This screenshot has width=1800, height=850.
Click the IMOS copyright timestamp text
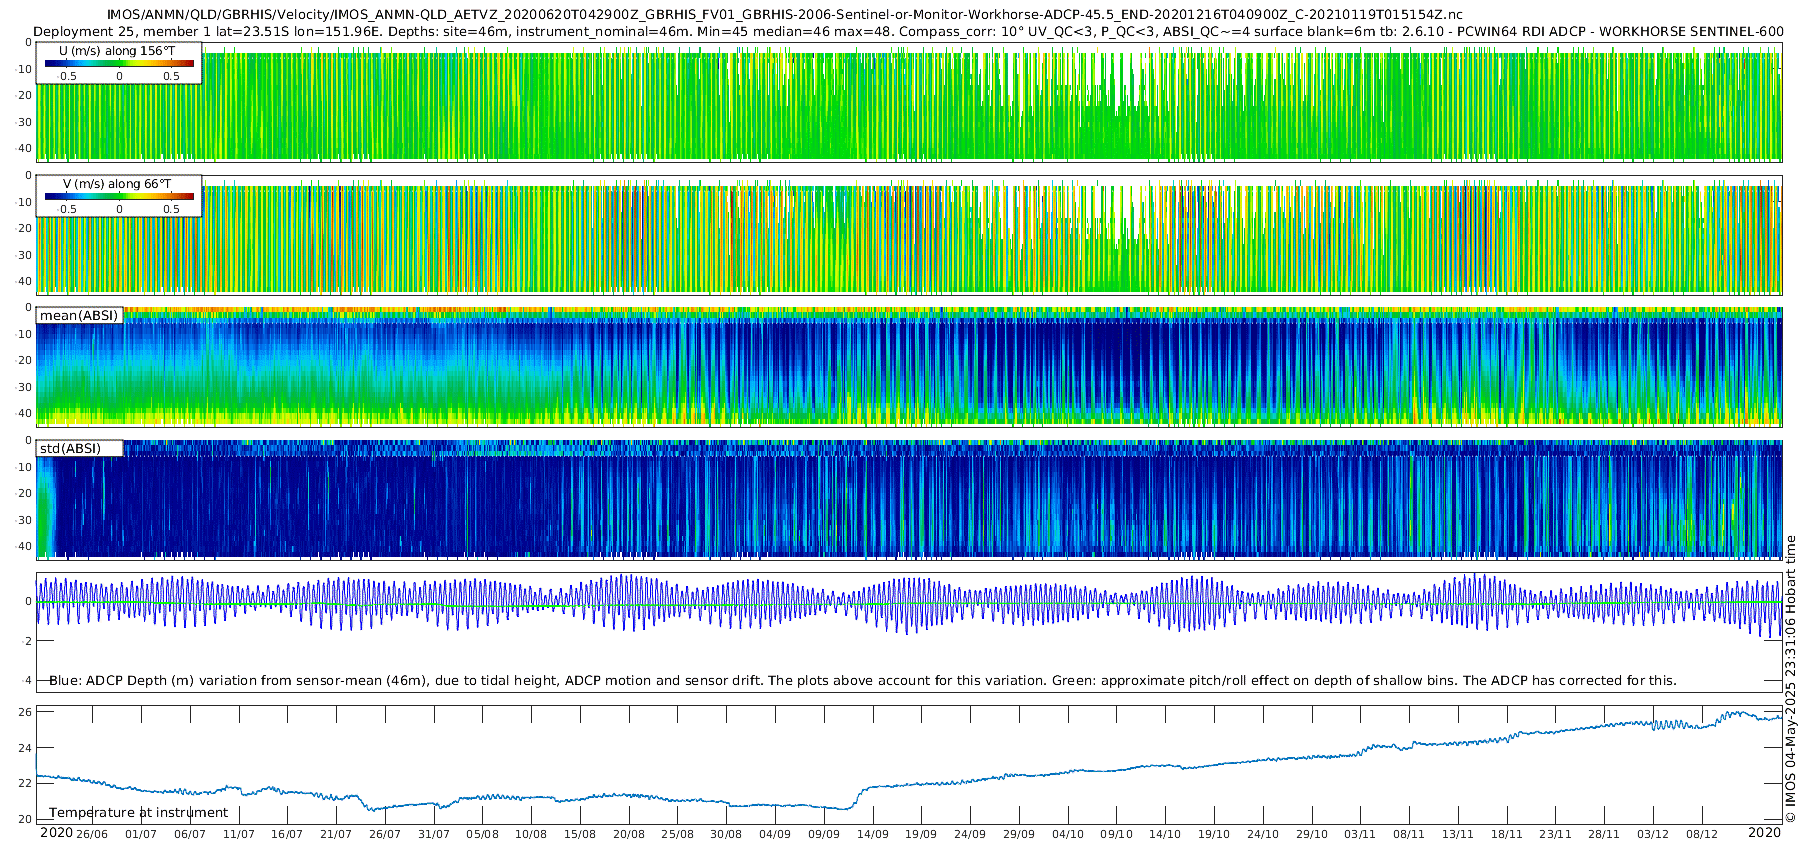[x=1790, y=678]
